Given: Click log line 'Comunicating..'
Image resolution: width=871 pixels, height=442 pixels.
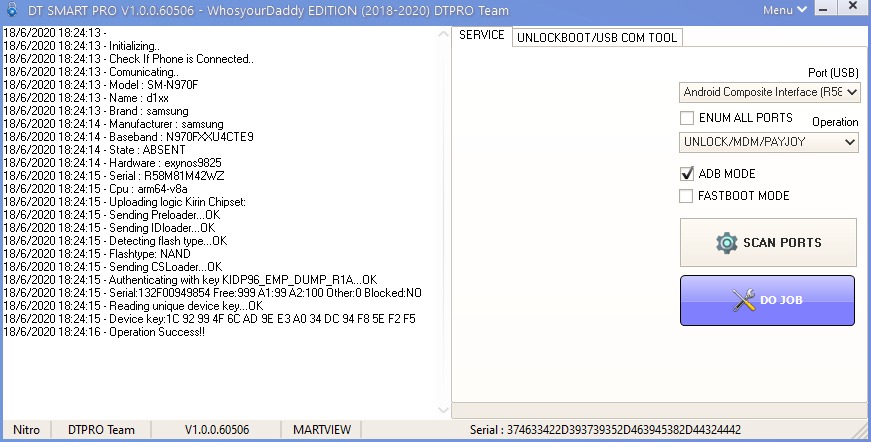Looking at the screenshot, I should coord(91,72).
